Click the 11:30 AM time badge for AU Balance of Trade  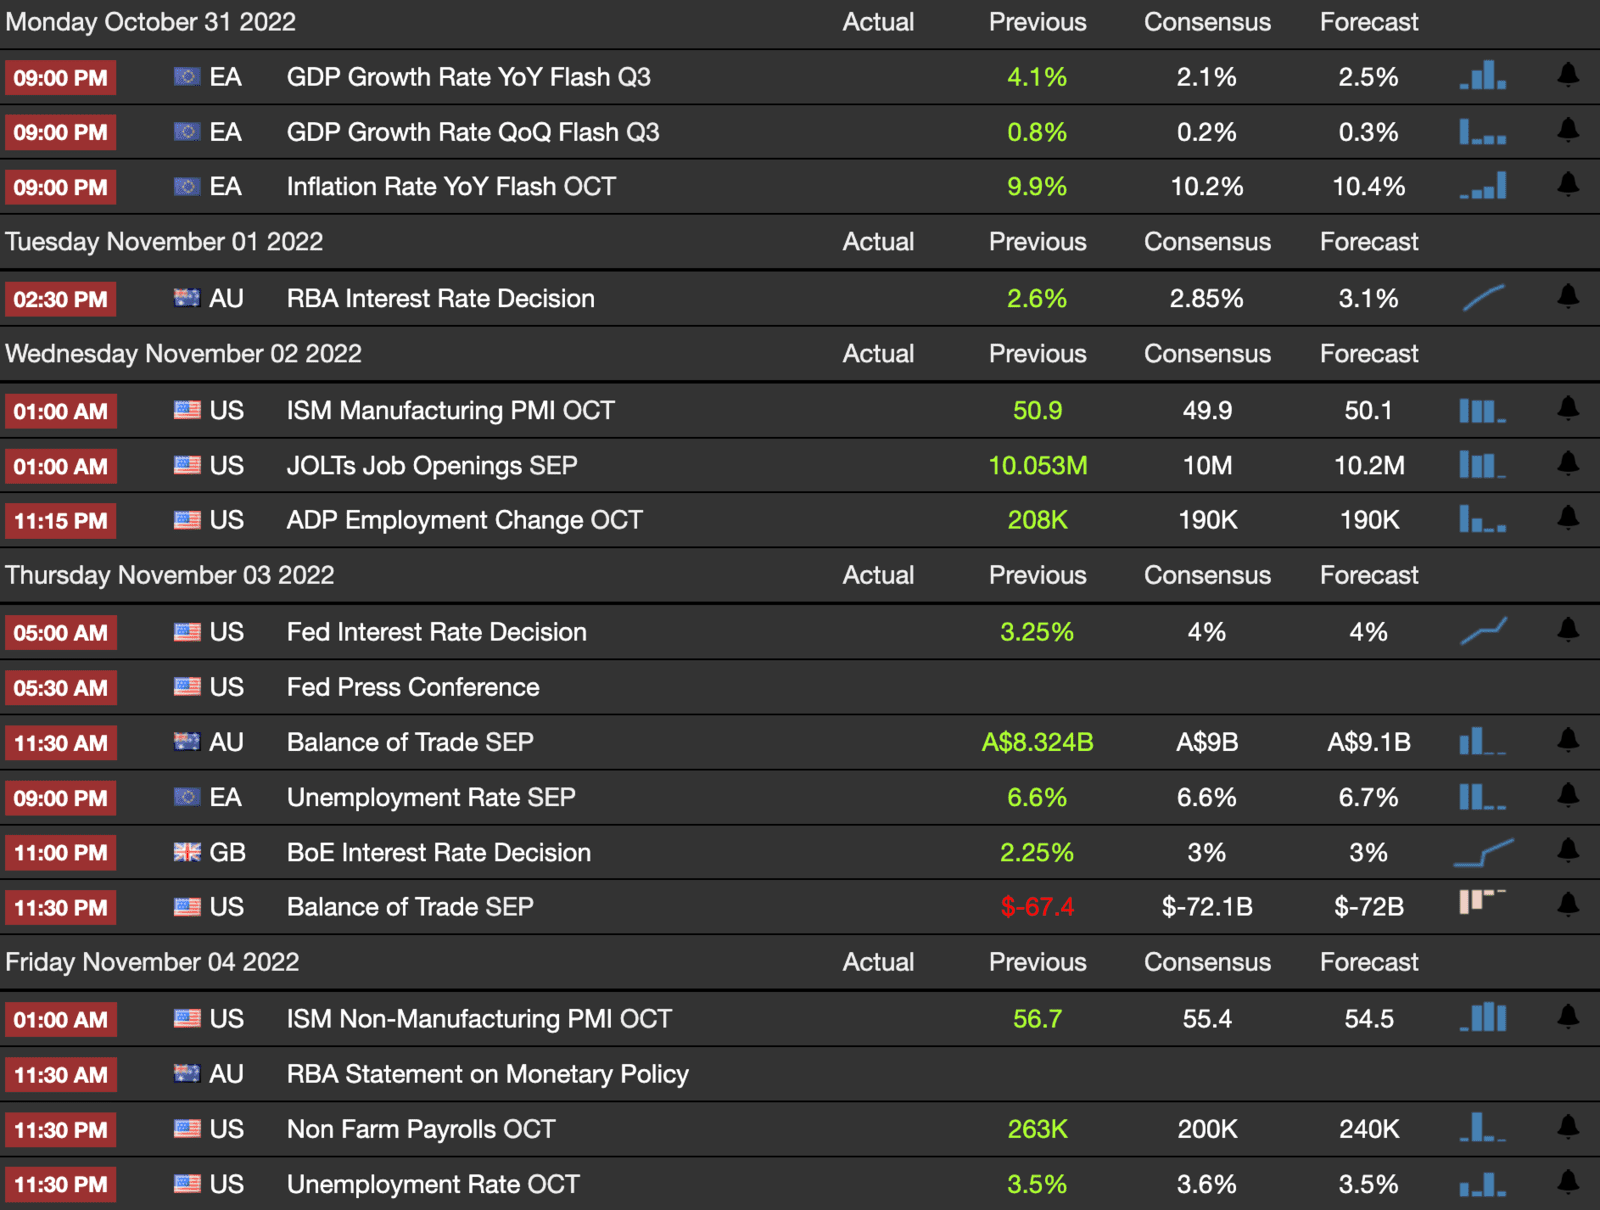[x=61, y=743]
